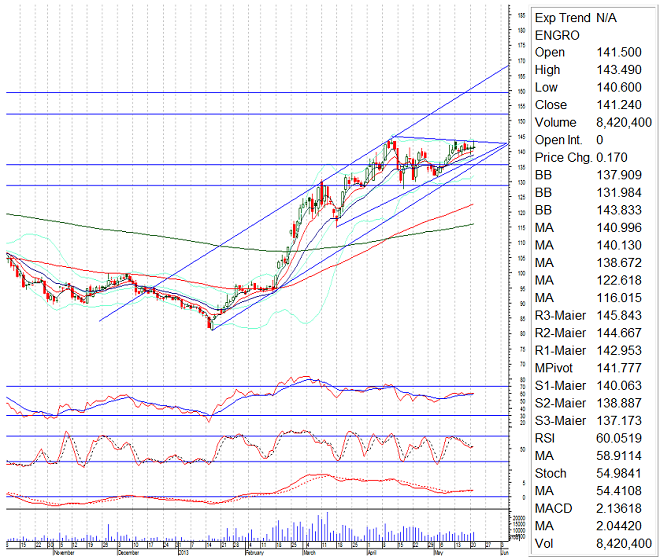Click the S3-Maier support value 137.173
Viewport: 660px width, 560px height.
point(620,420)
